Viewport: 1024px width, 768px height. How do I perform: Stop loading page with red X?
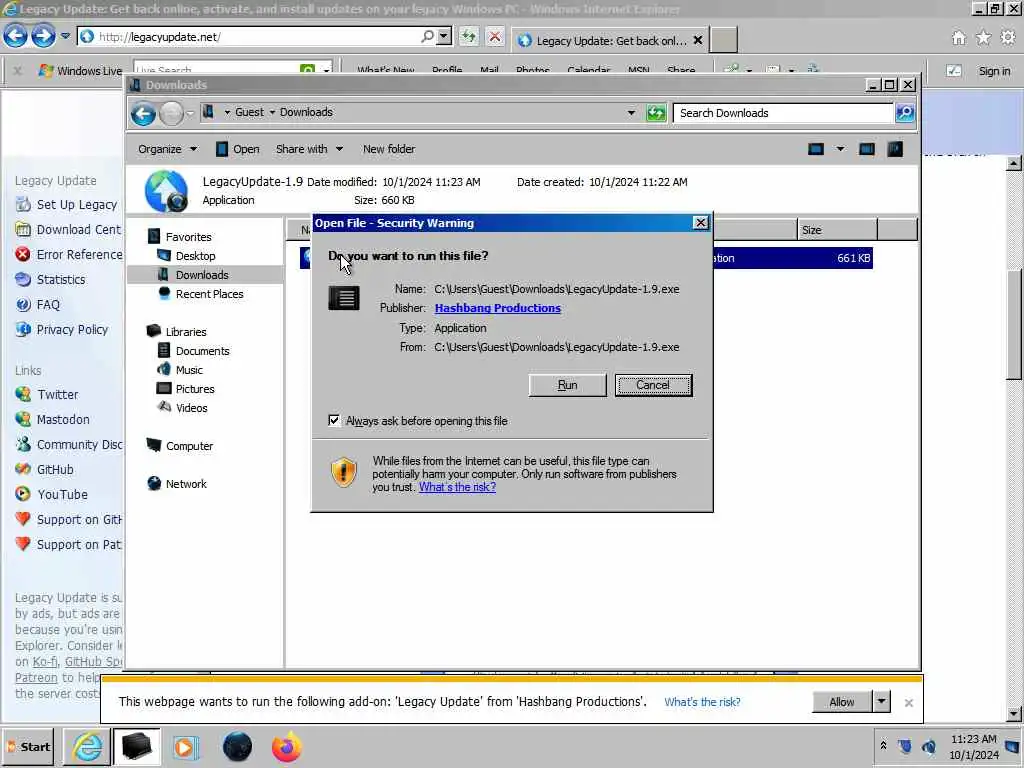[495, 37]
